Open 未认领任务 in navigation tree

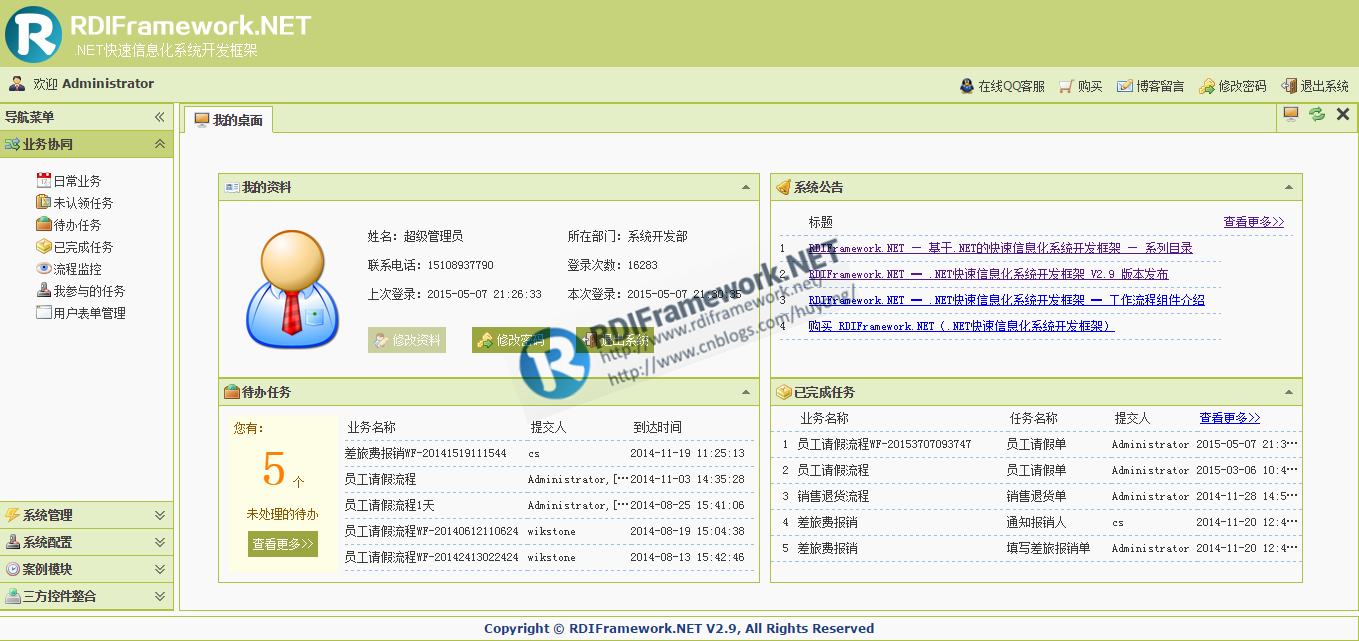[83, 203]
